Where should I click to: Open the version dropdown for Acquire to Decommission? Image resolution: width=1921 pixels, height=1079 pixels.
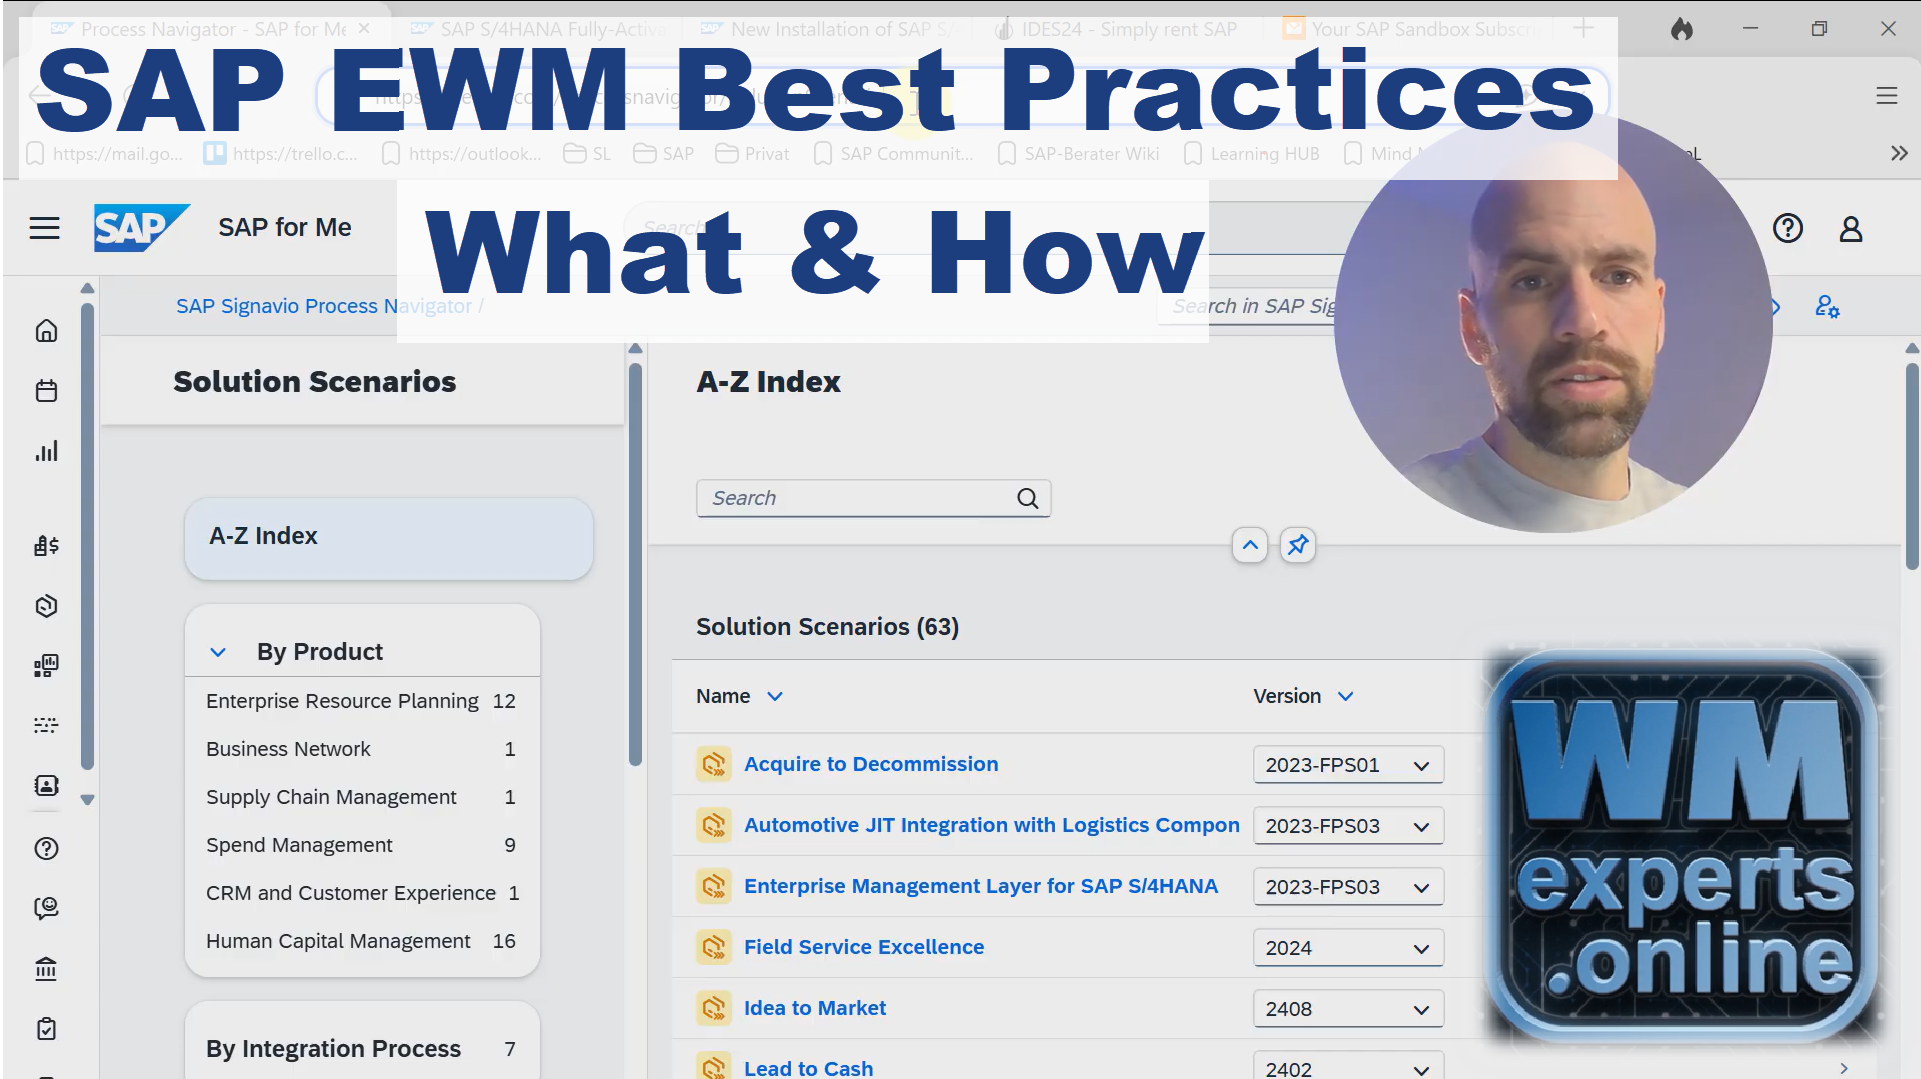[x=1419, y=764]
